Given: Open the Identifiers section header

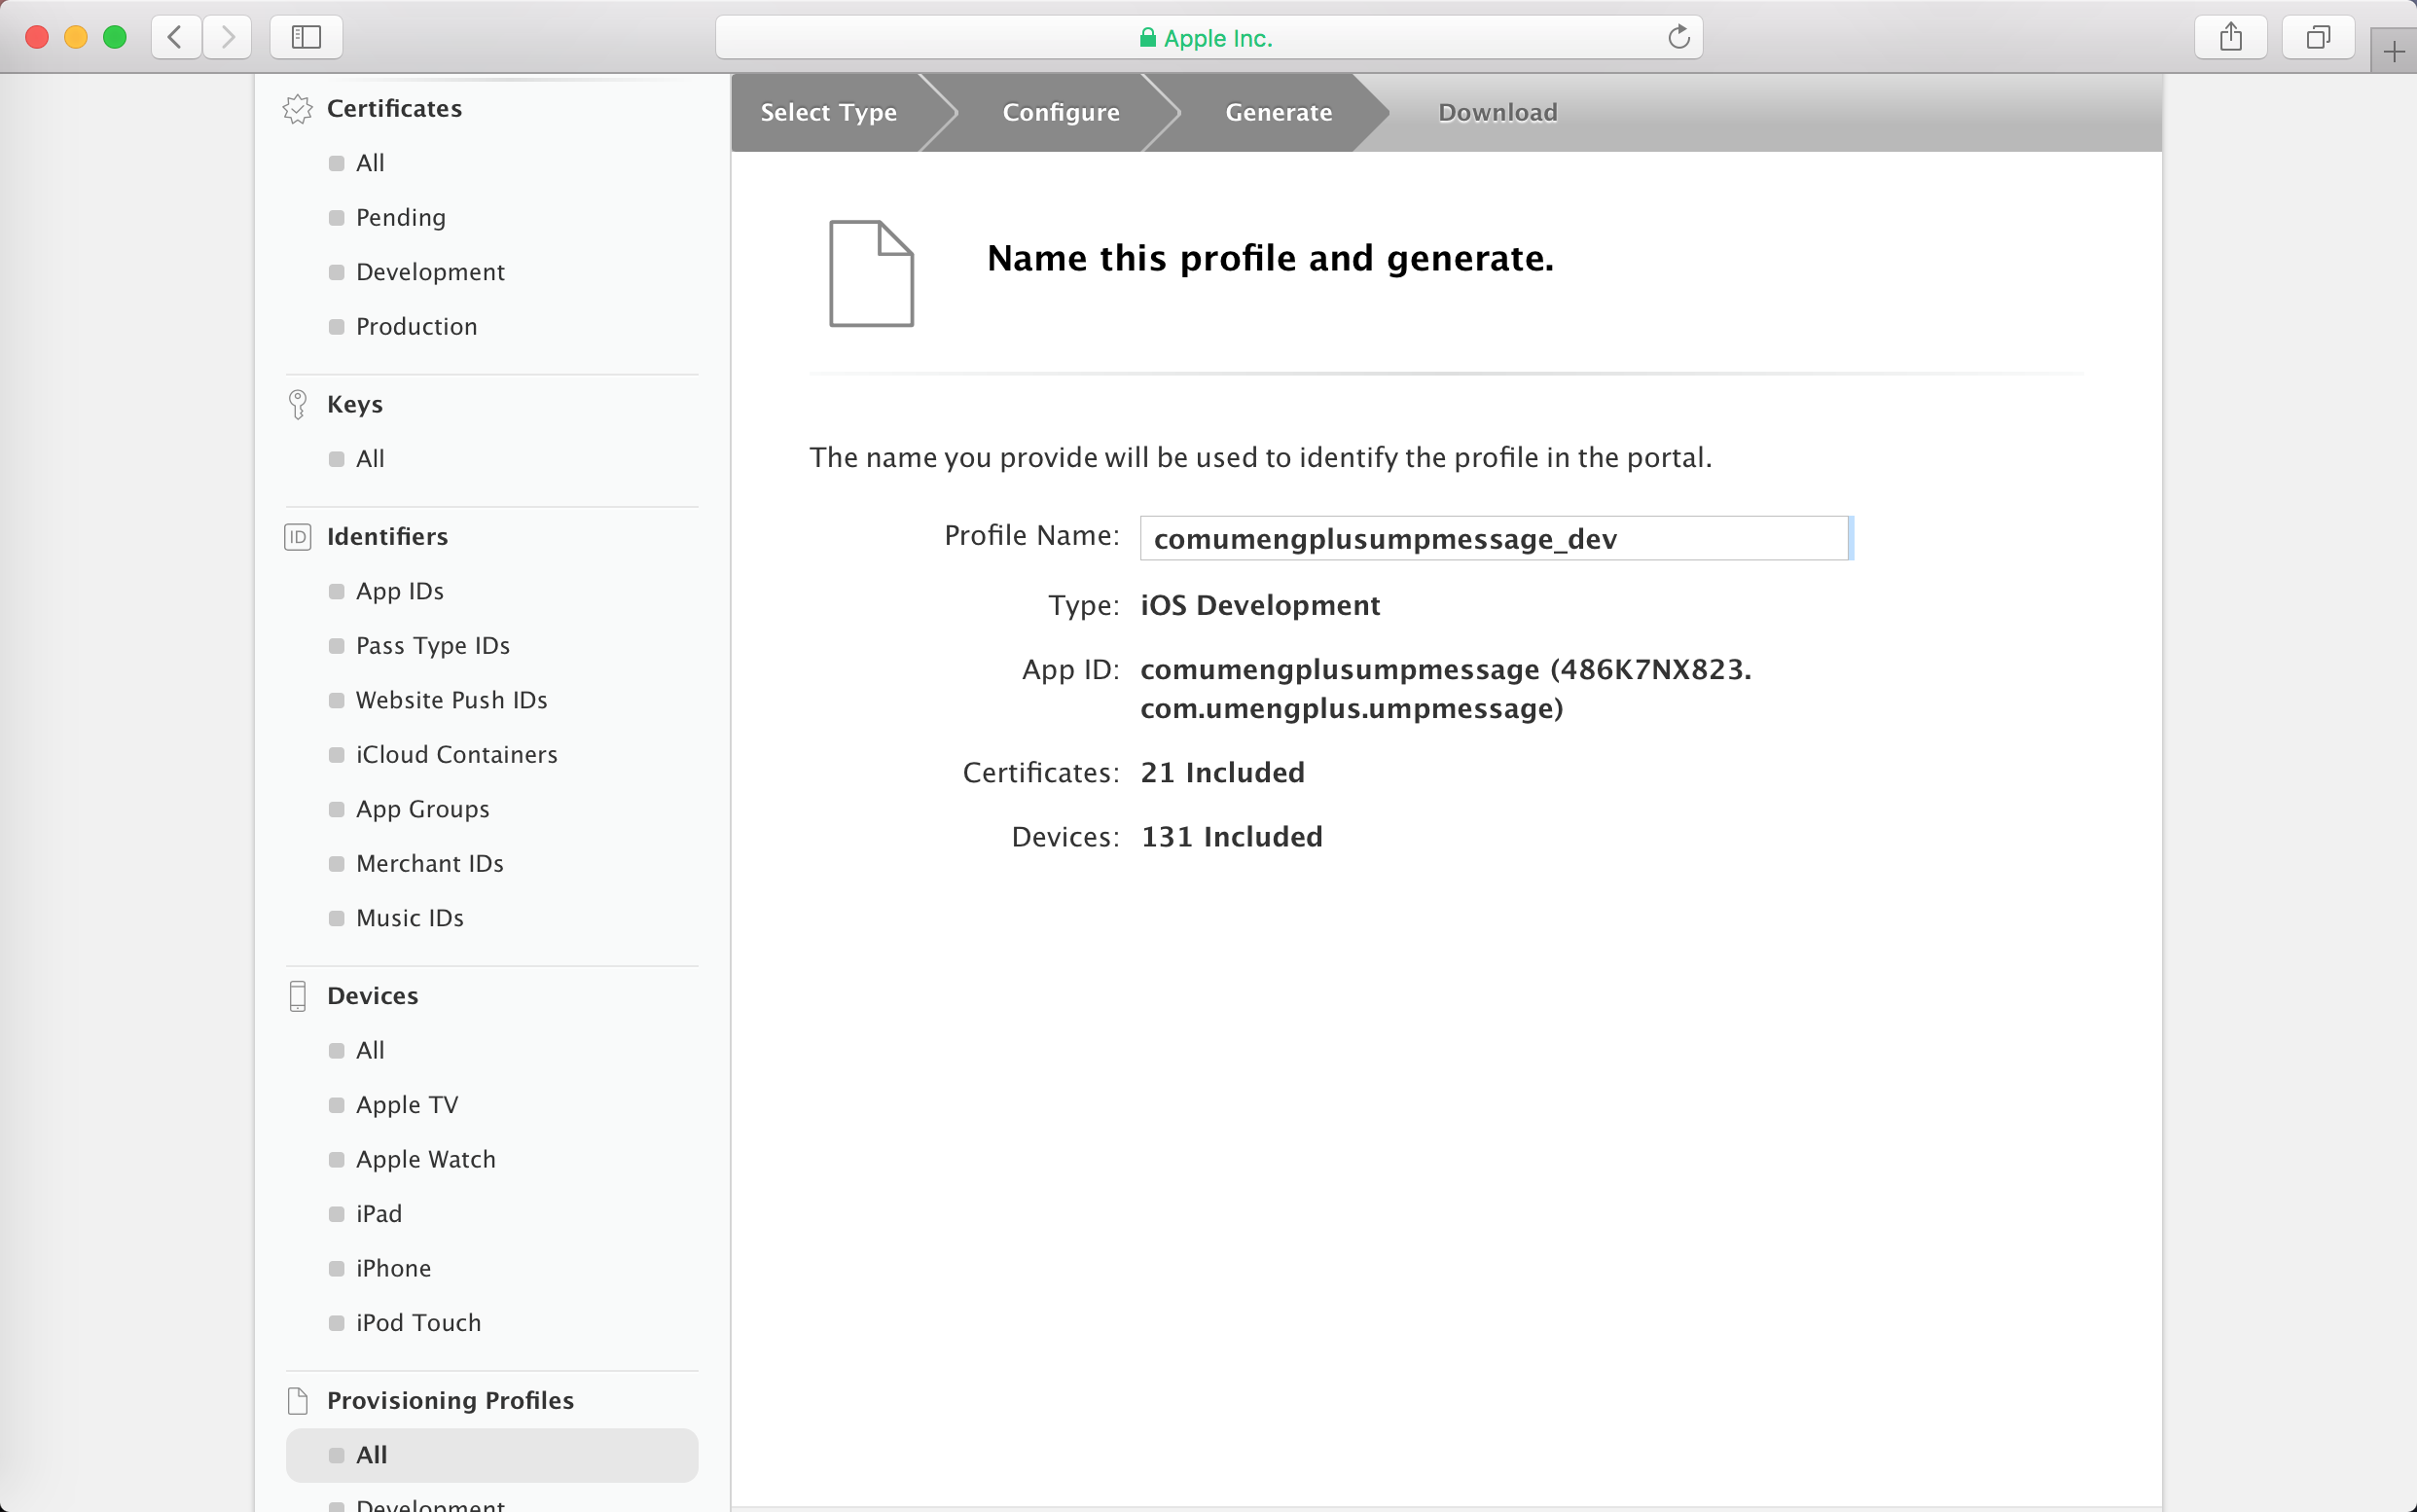Looking at the screenshot, I should coord(387,537).
